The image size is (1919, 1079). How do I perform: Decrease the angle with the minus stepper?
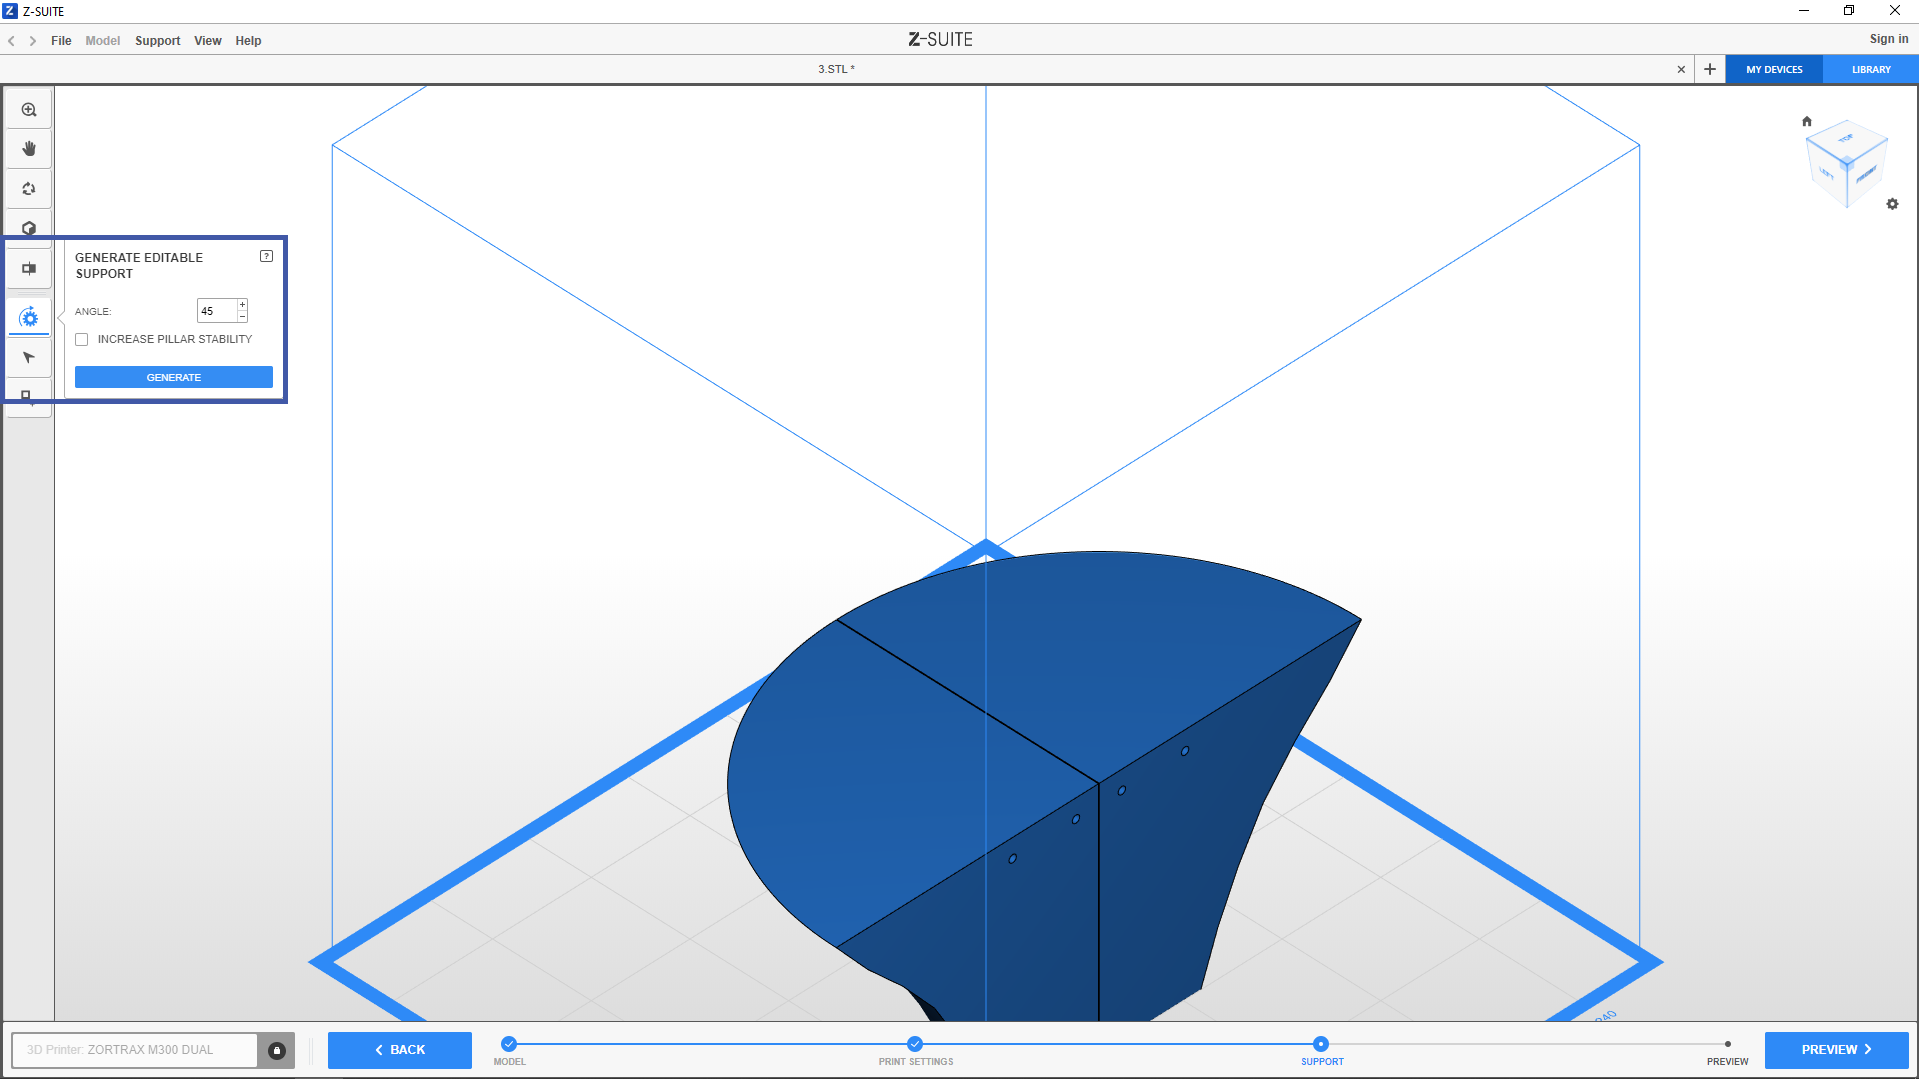242,317
